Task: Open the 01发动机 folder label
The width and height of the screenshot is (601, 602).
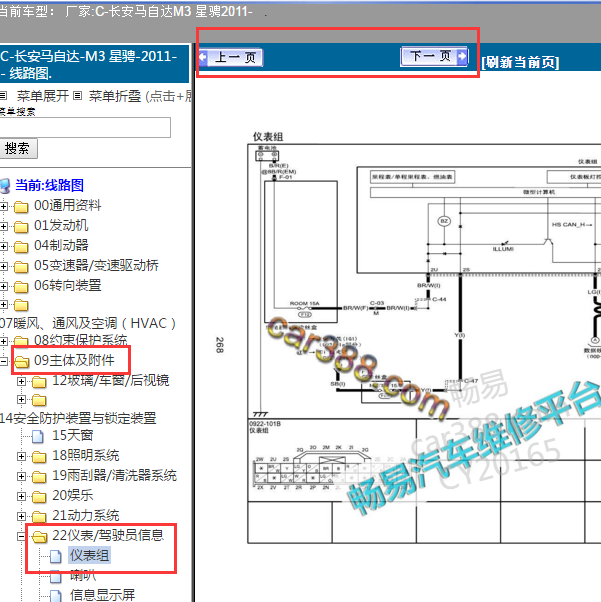Action: point(61,225)
